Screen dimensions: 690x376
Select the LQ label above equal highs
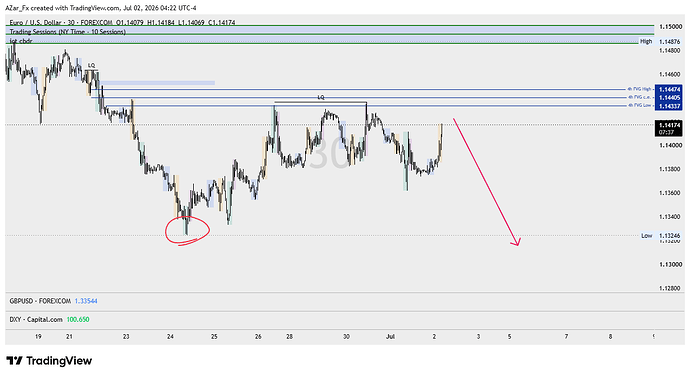point(321,97)
